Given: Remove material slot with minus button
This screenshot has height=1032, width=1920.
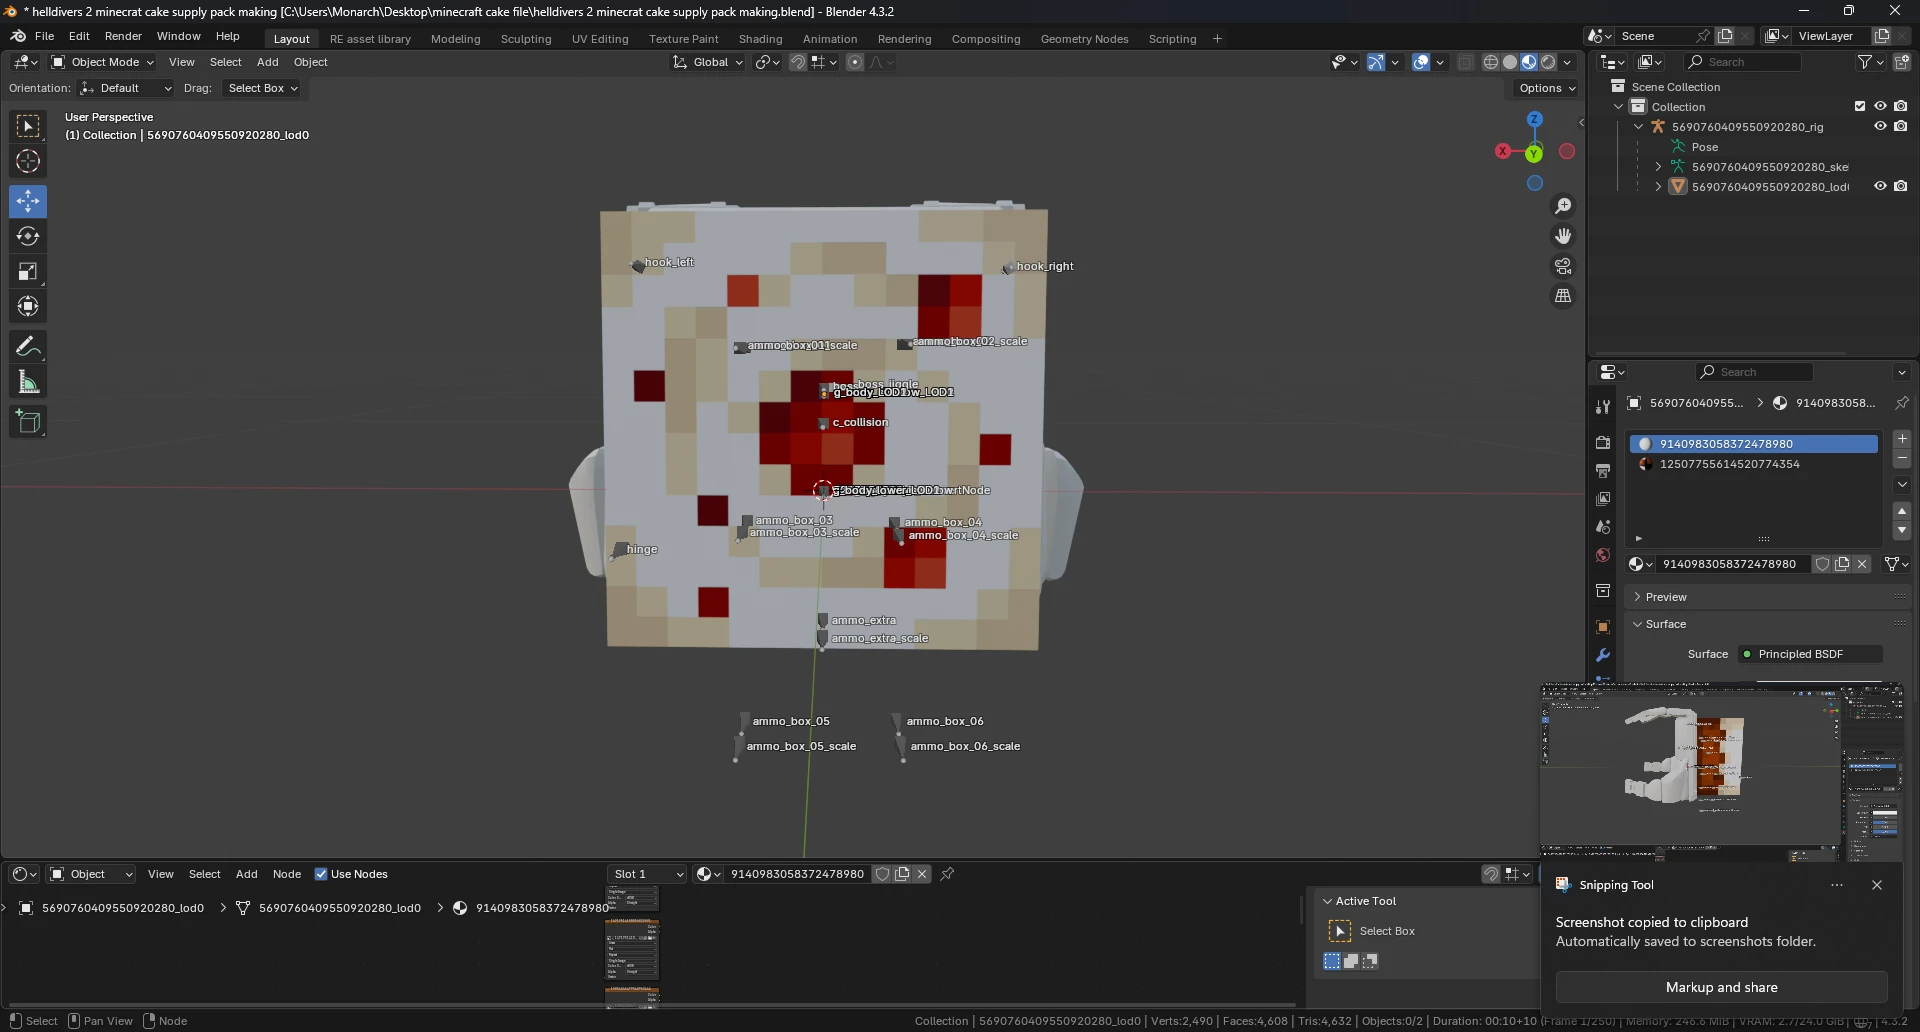Looking at the screenshot, I should click(1902, 459).
